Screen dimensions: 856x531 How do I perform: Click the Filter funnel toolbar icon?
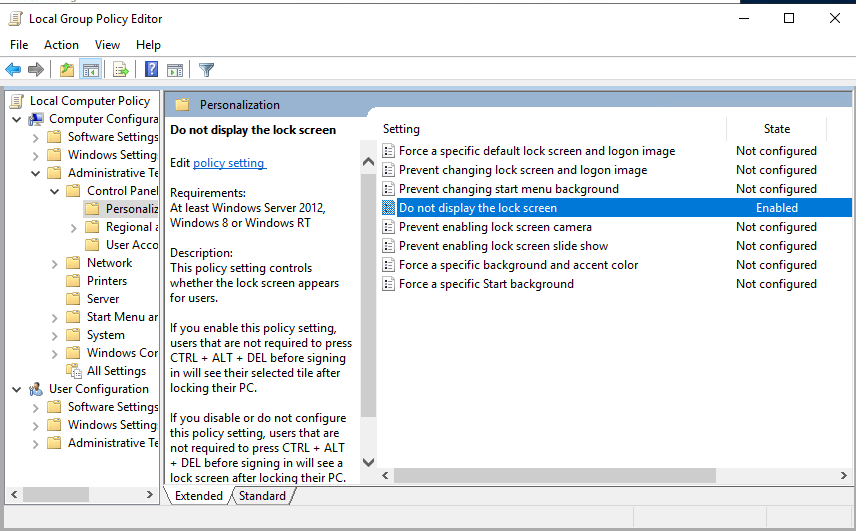pos(206,69)
